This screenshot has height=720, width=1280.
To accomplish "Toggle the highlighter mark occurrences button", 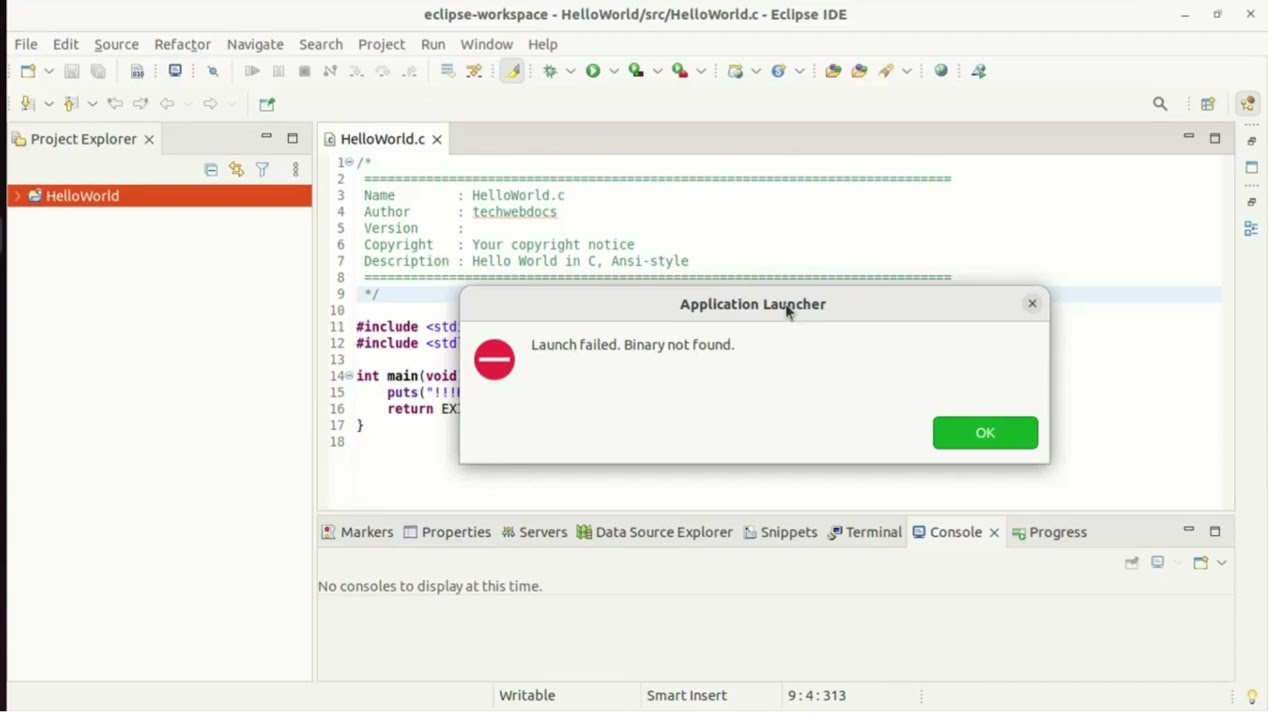I will point(512,71).
